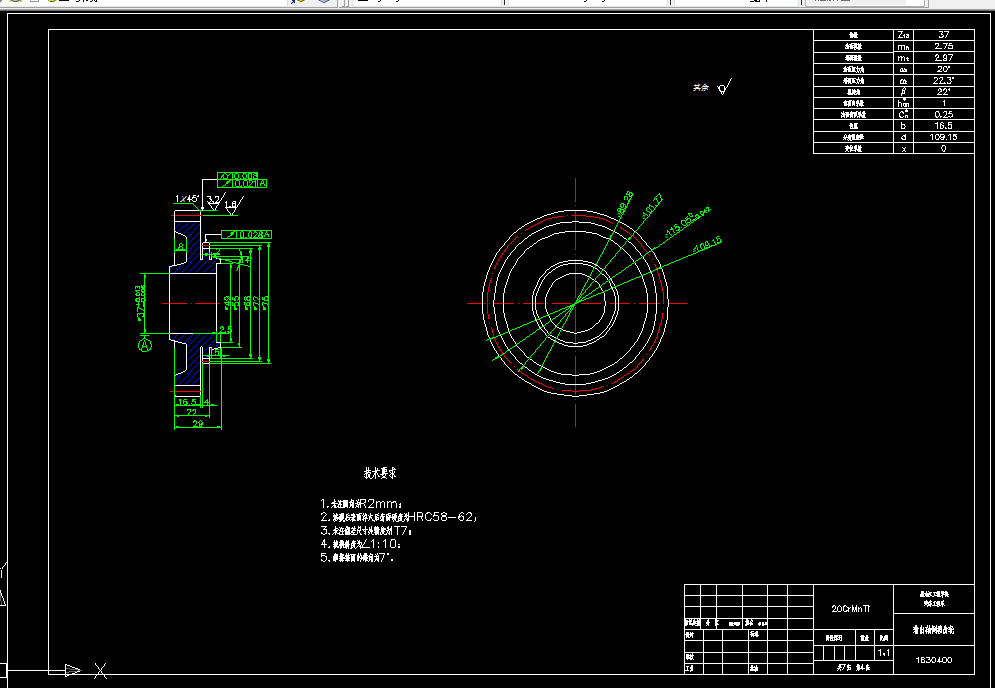Click the ø66 diameter dimension

click(247, 302)
